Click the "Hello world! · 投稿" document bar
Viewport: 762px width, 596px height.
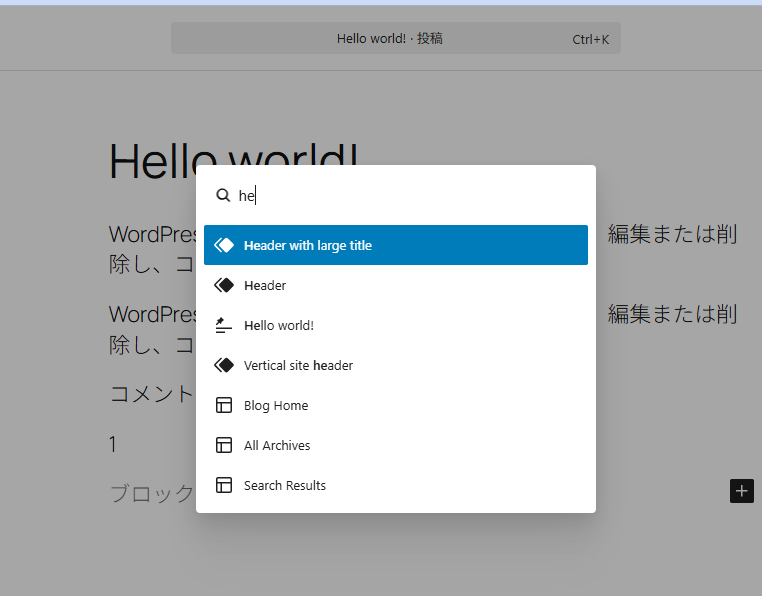pyautogui.click(x=389, y=39)
